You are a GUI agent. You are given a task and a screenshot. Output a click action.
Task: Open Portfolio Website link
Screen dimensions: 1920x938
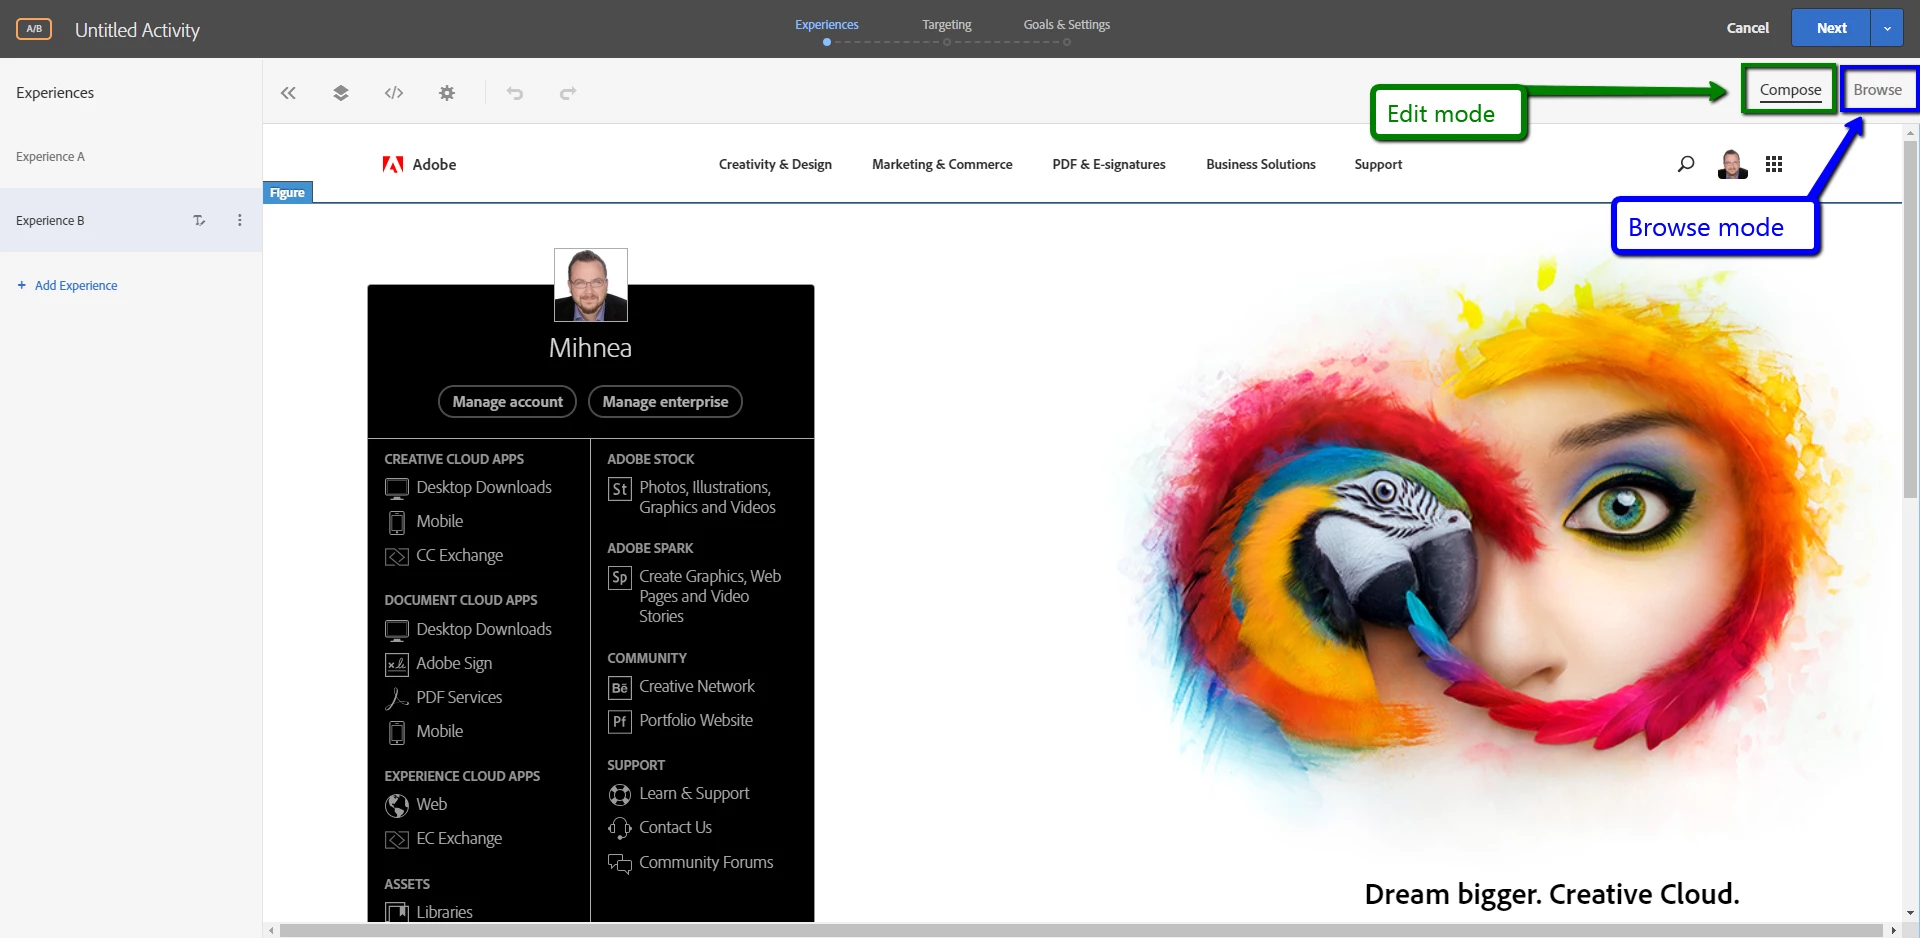(696, 720)
